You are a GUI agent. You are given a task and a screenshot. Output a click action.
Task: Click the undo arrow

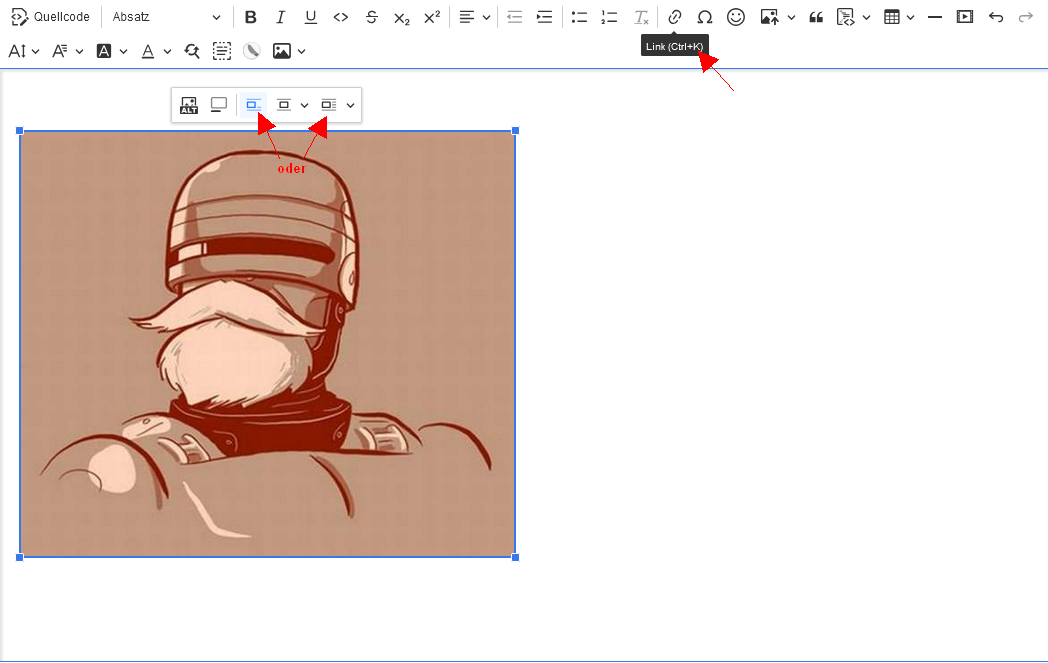996,17
